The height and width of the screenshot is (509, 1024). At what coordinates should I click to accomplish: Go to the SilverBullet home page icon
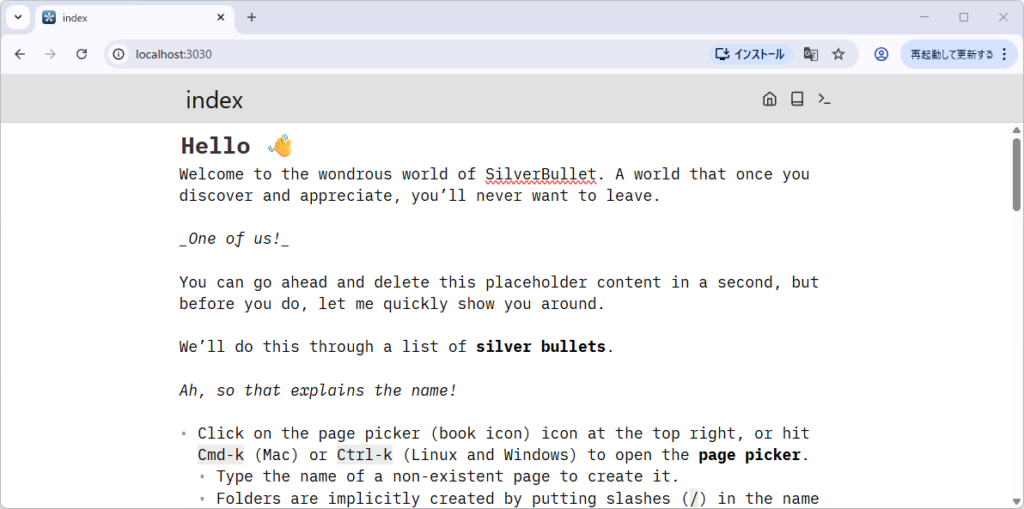point(769,99)
